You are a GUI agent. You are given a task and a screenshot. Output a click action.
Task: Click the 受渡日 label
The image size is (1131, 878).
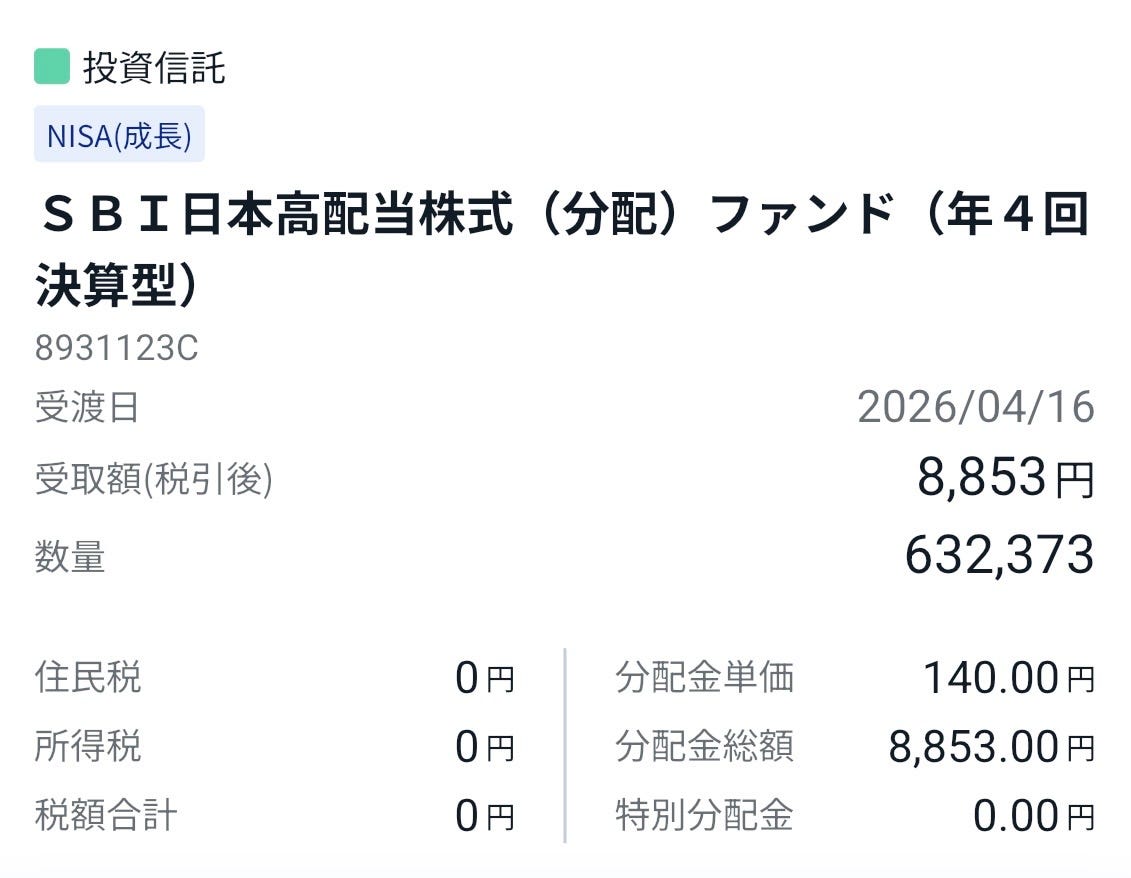click(87, 407)
